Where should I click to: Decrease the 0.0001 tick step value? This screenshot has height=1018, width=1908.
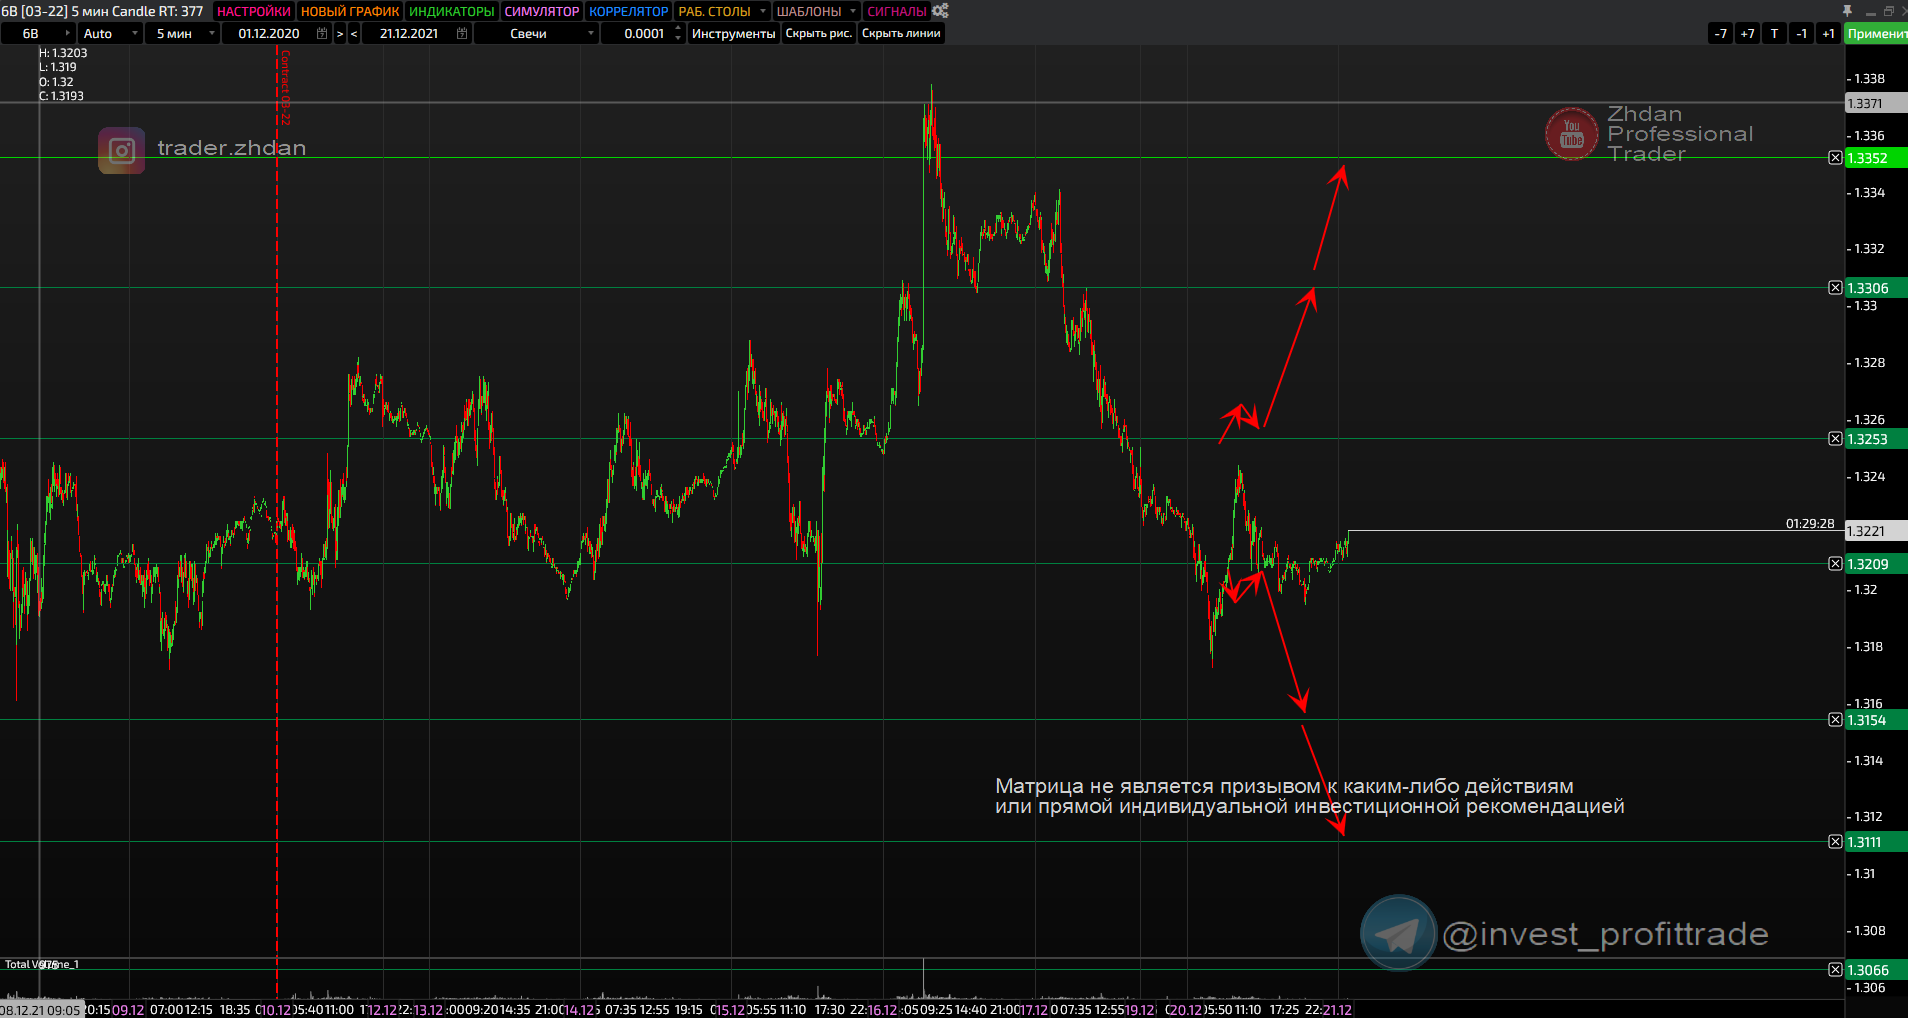[678, 39]
